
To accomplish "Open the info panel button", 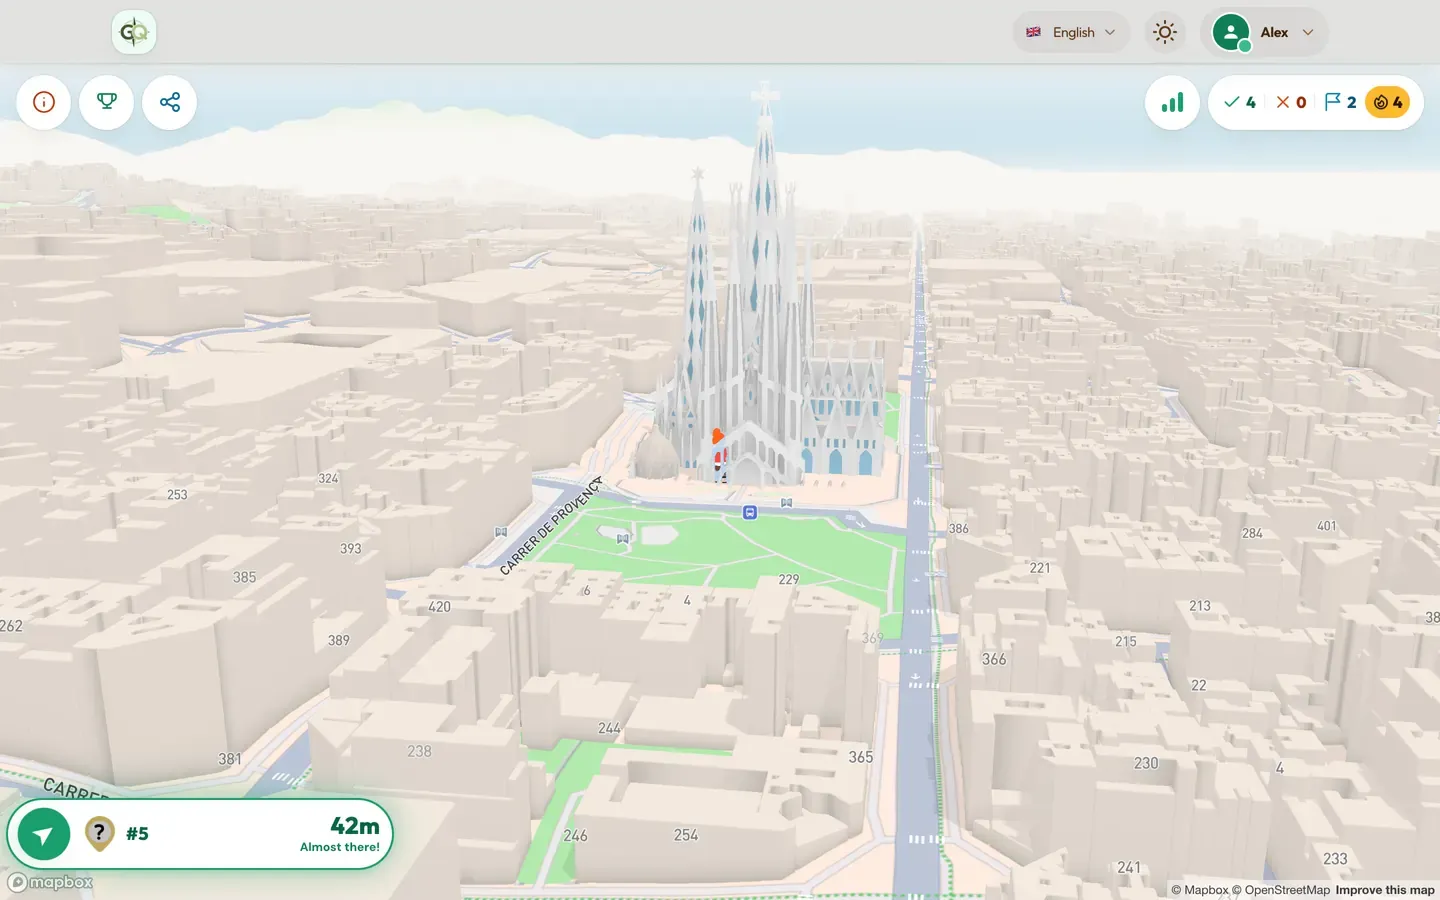I will pos(44,102).
